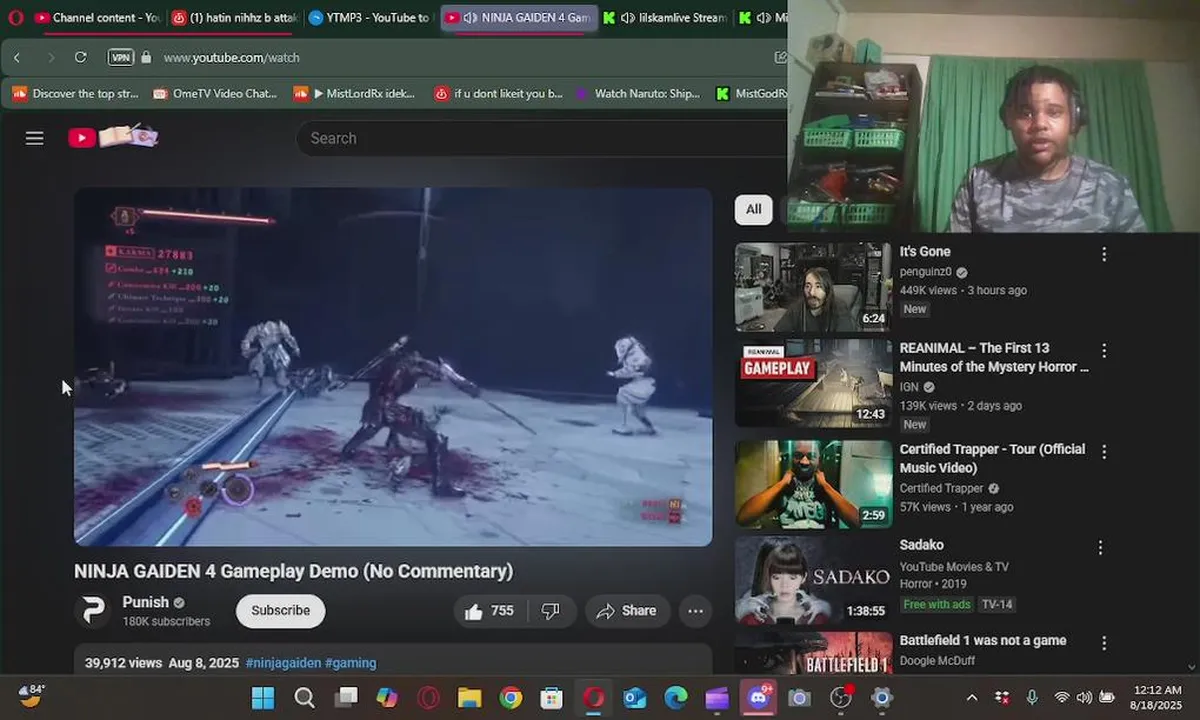The image size is (1200, 720).
Task: Mute the lilskamlive Stream tab speaker icon
Action: click(x=626, y=17)
